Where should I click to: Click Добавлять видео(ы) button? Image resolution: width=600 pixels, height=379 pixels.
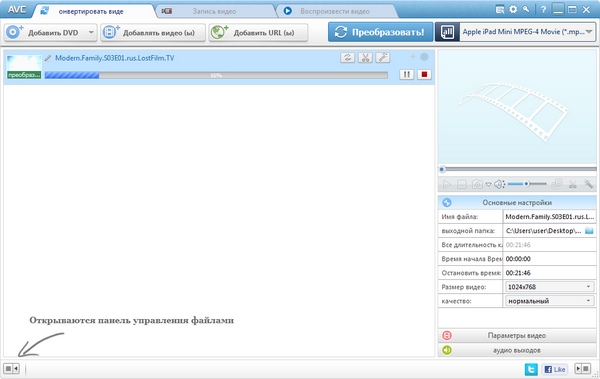point(153,33)
